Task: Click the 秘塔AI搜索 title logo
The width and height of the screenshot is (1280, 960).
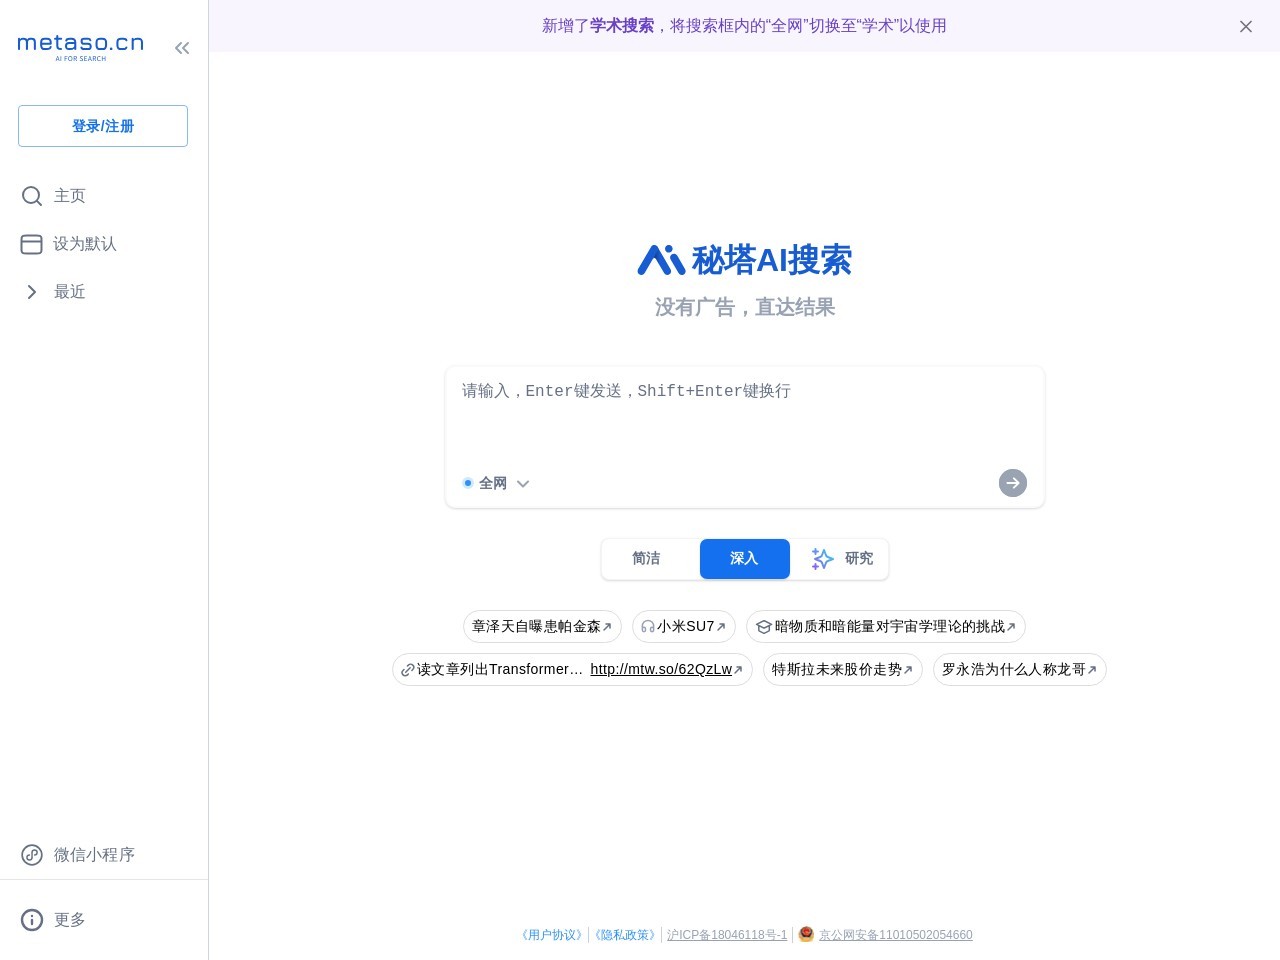Action: [745, 260]
